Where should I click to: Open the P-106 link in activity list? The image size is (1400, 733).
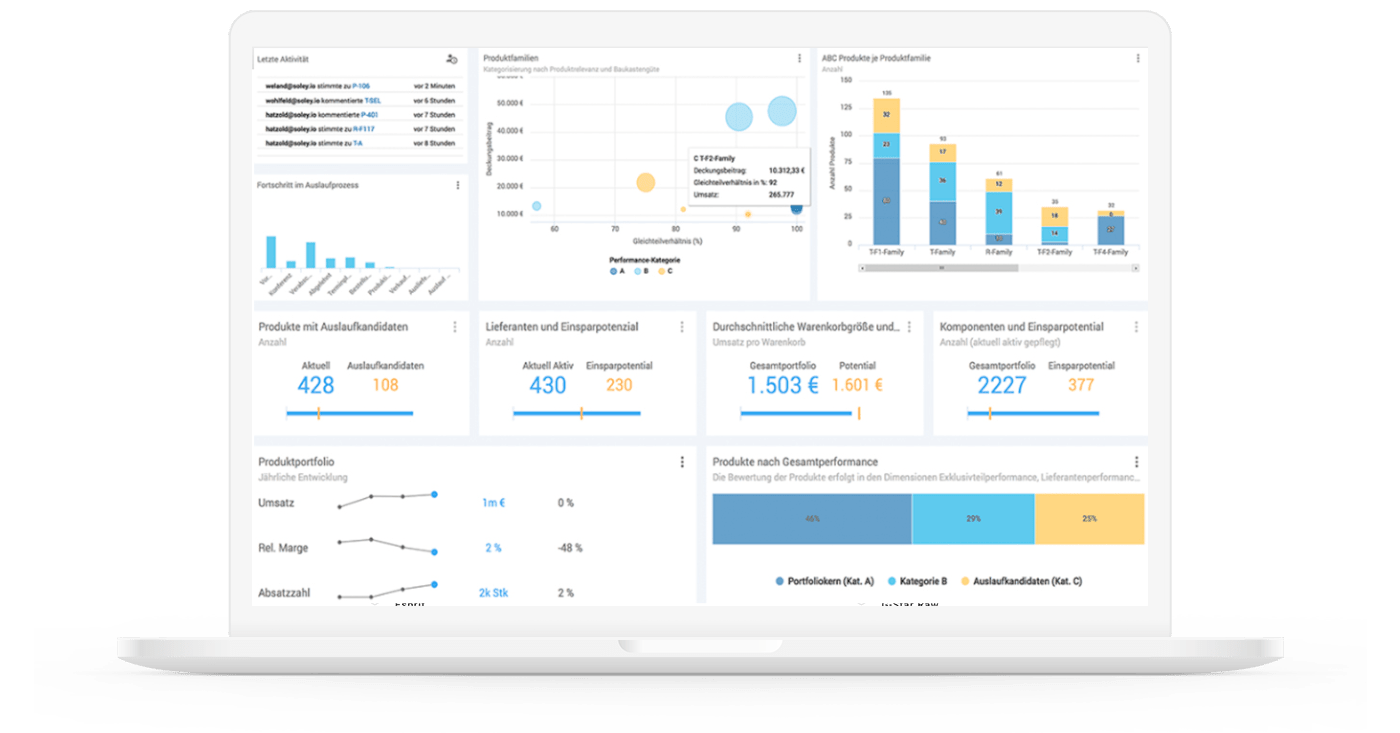362,86
